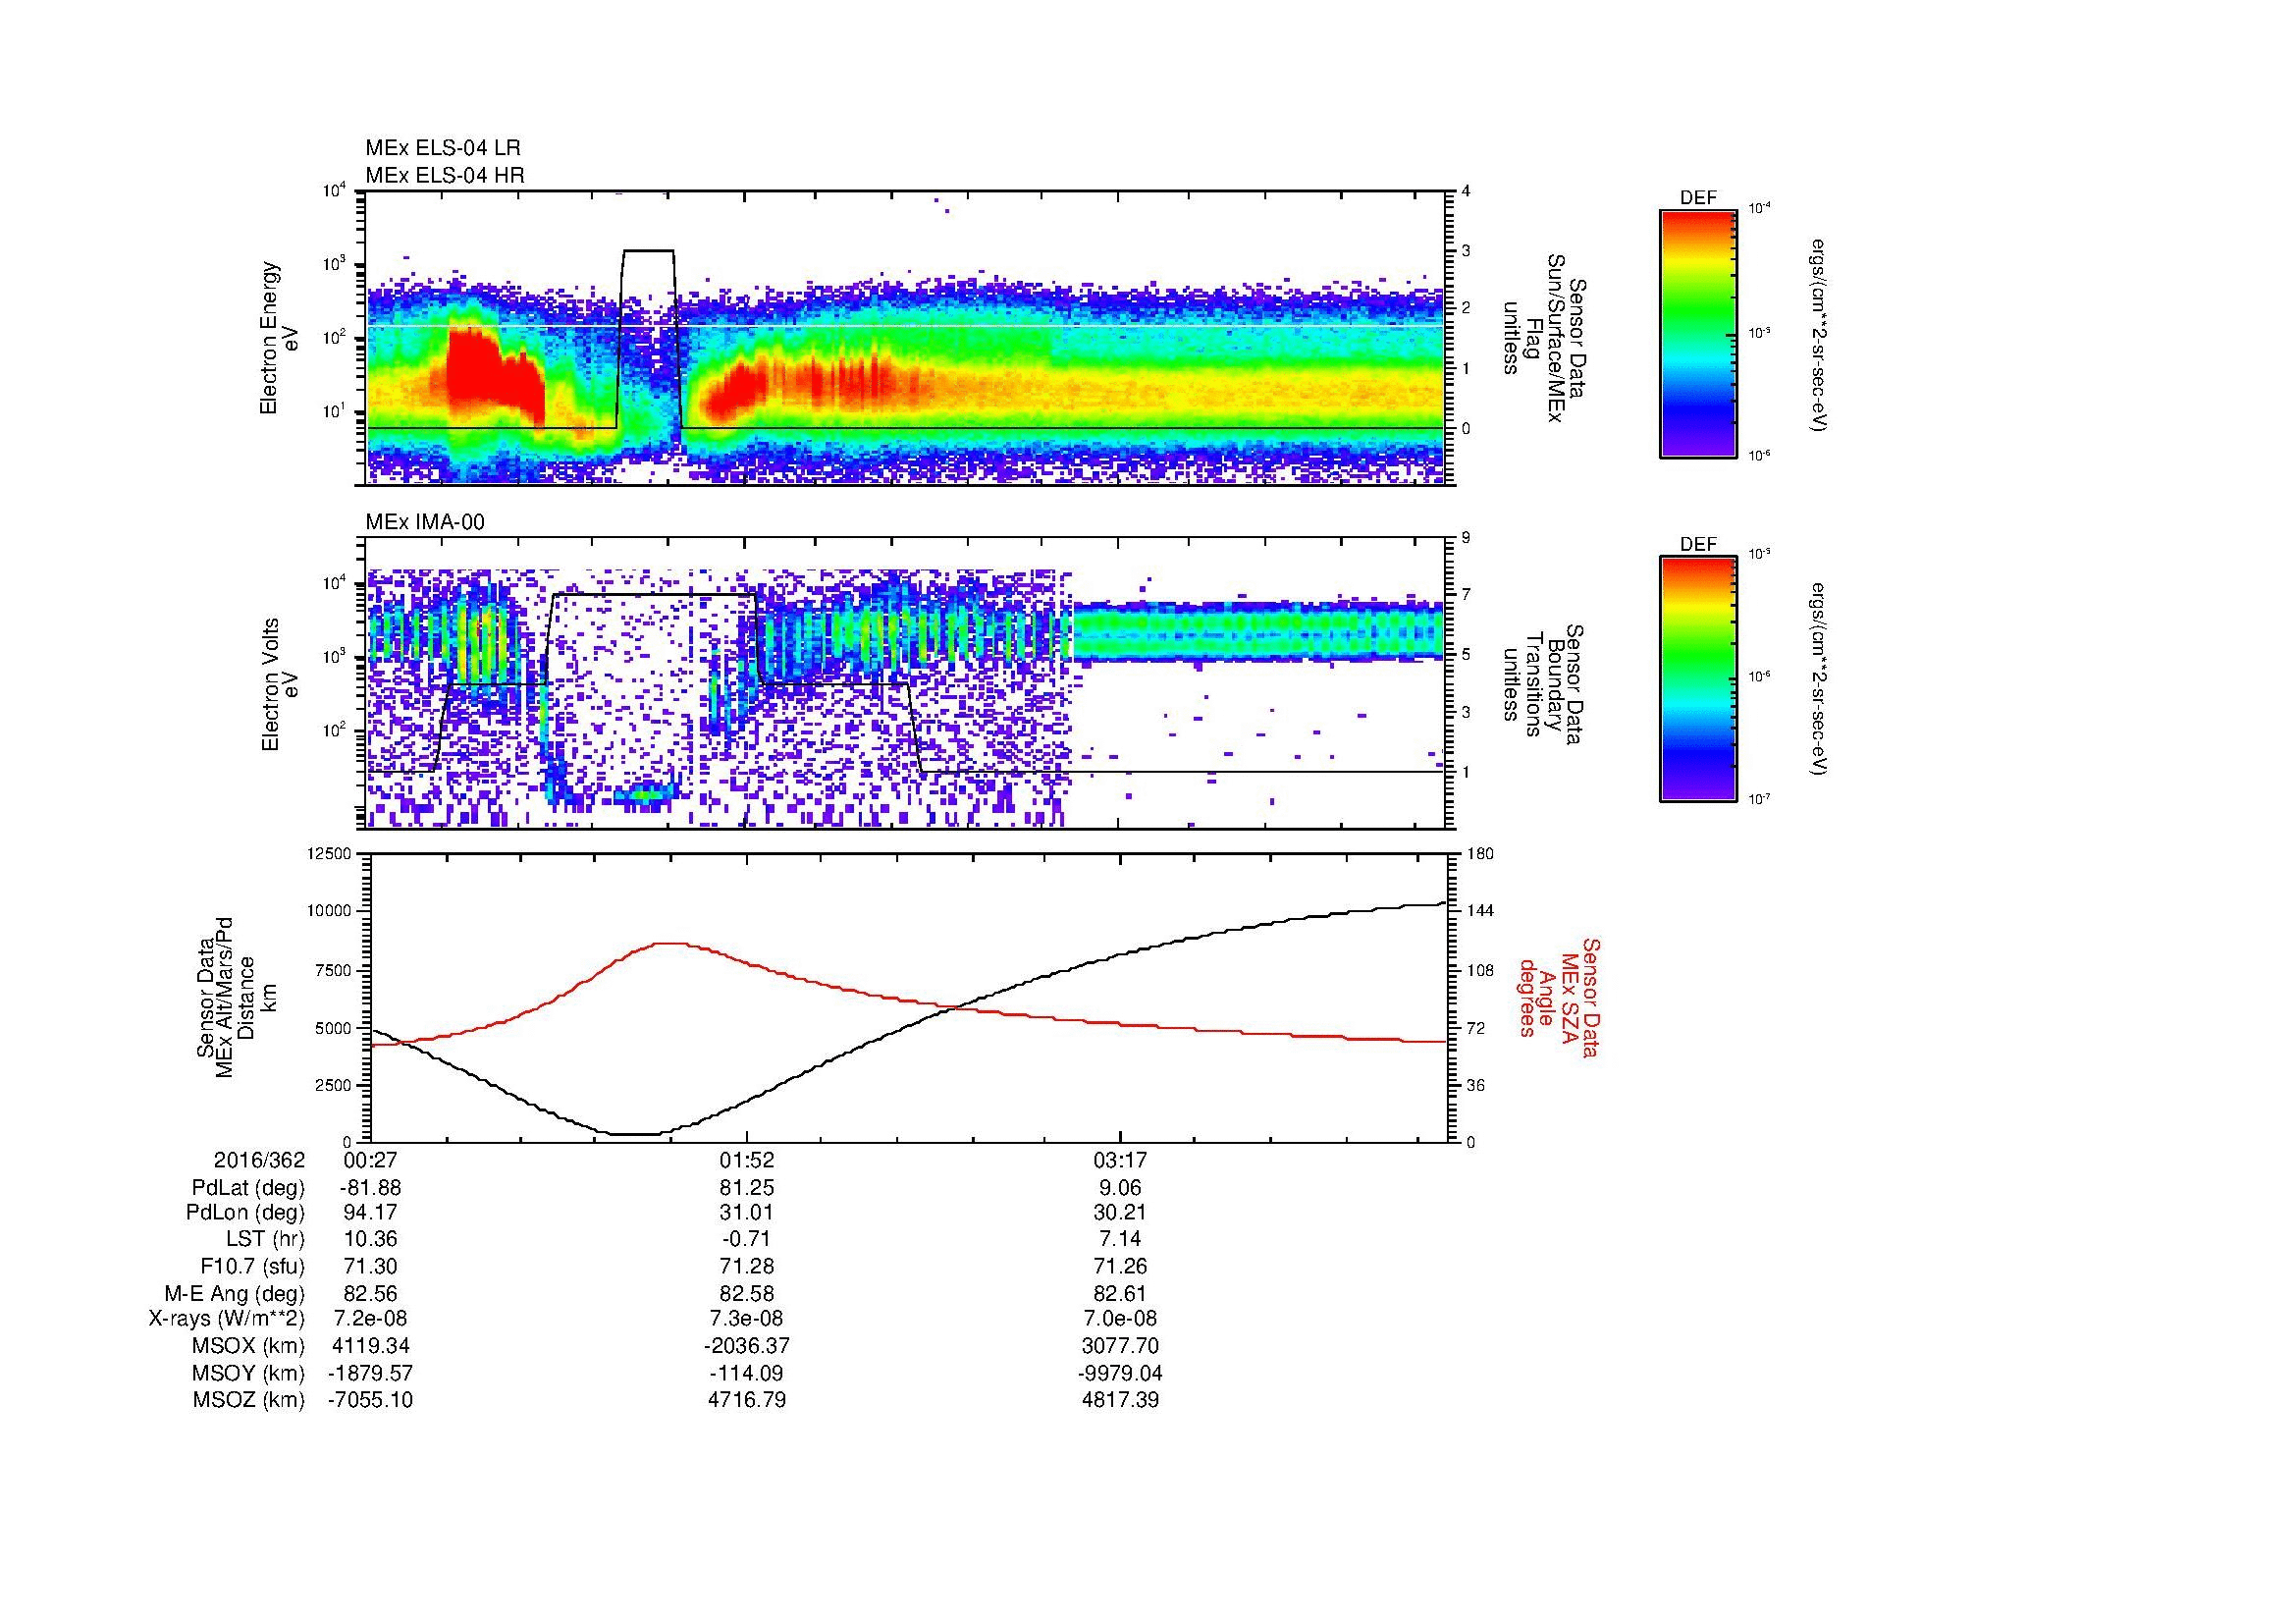Click MSOZ value -7055.10
The width and height of the screenshot is (2296, 1623).
point(371,1400)
